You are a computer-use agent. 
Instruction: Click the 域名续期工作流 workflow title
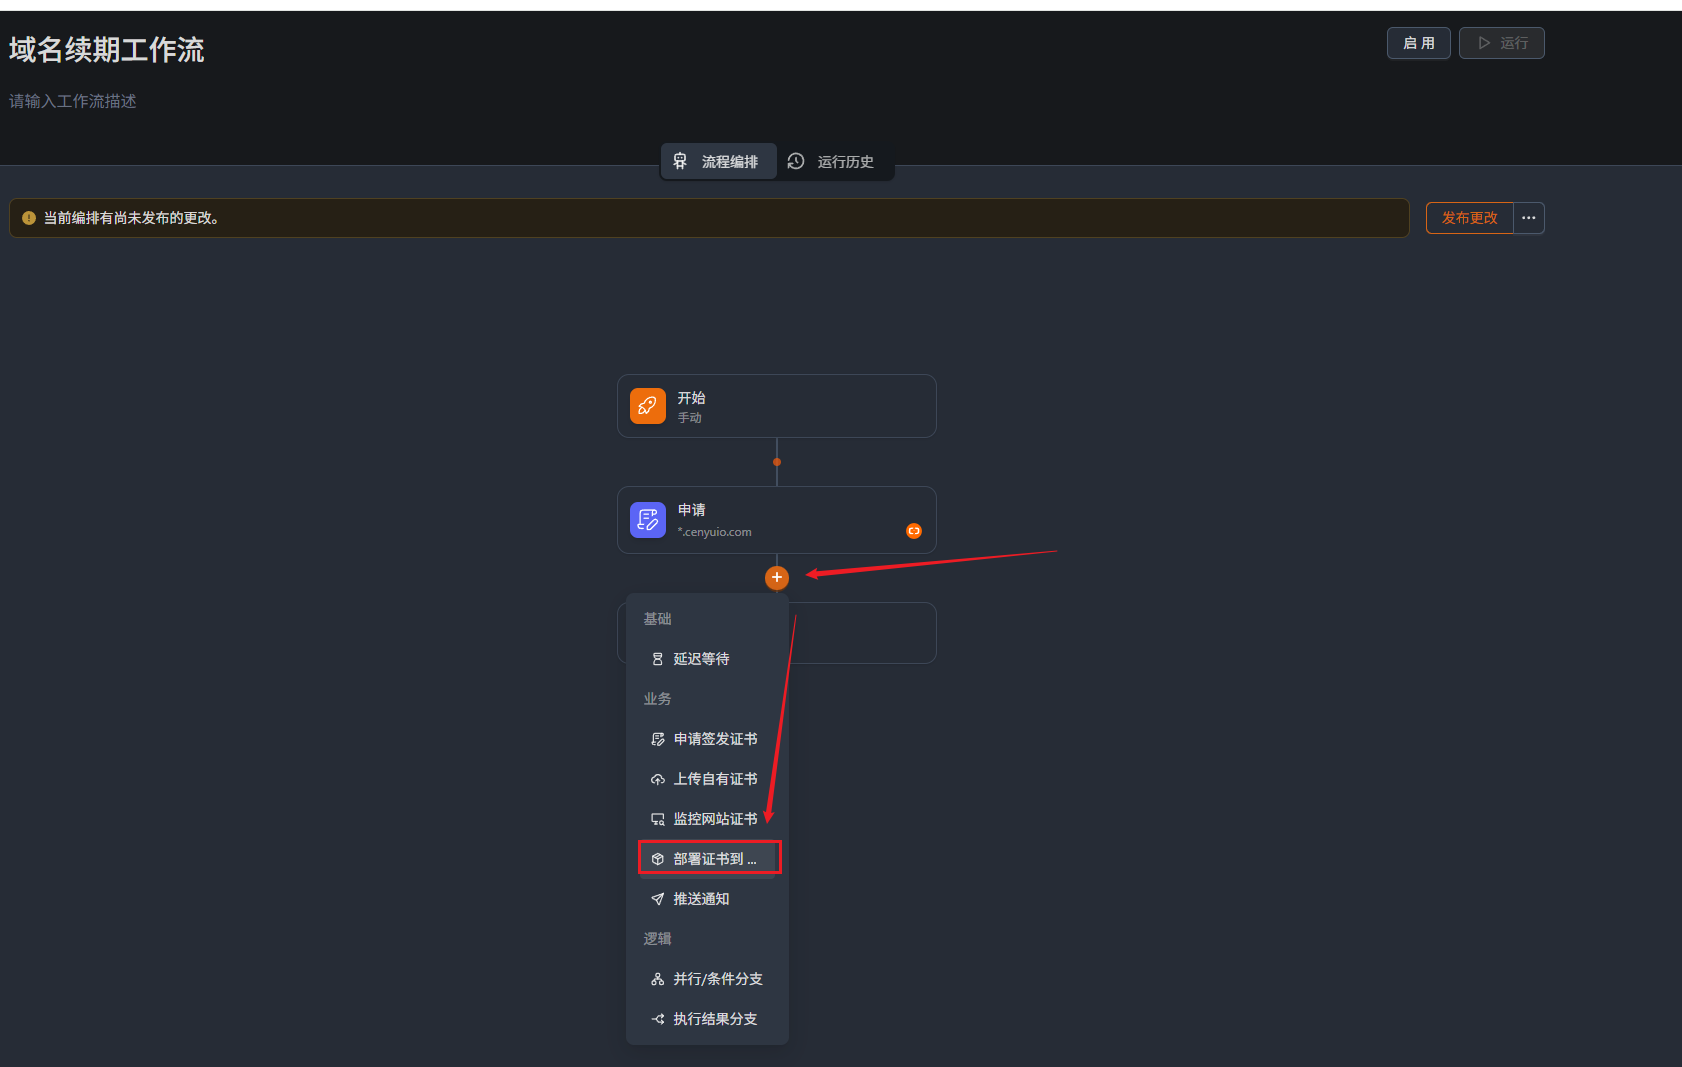point(107,50)
